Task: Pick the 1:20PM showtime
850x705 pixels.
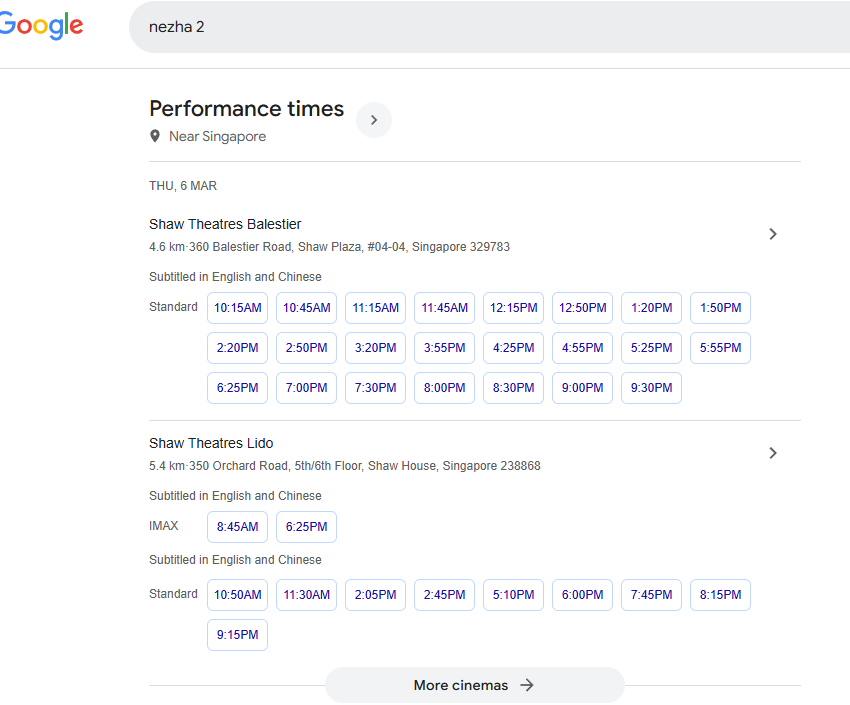Action: (x=651, y=308)
